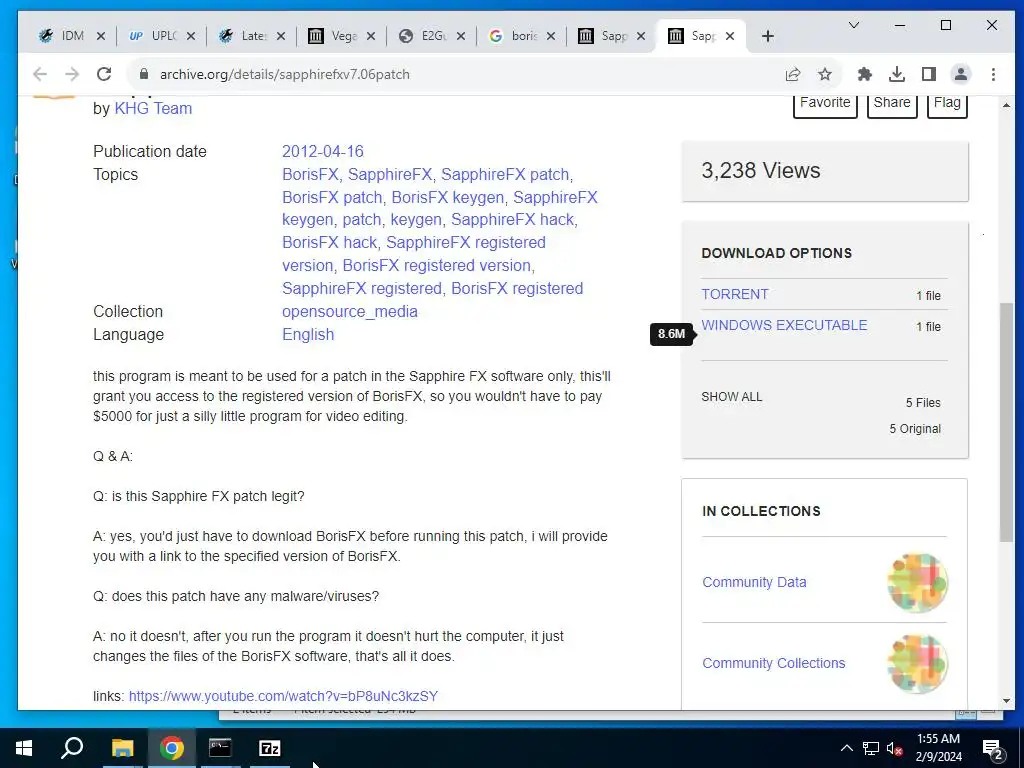Open the Community Data collection link

754,582
